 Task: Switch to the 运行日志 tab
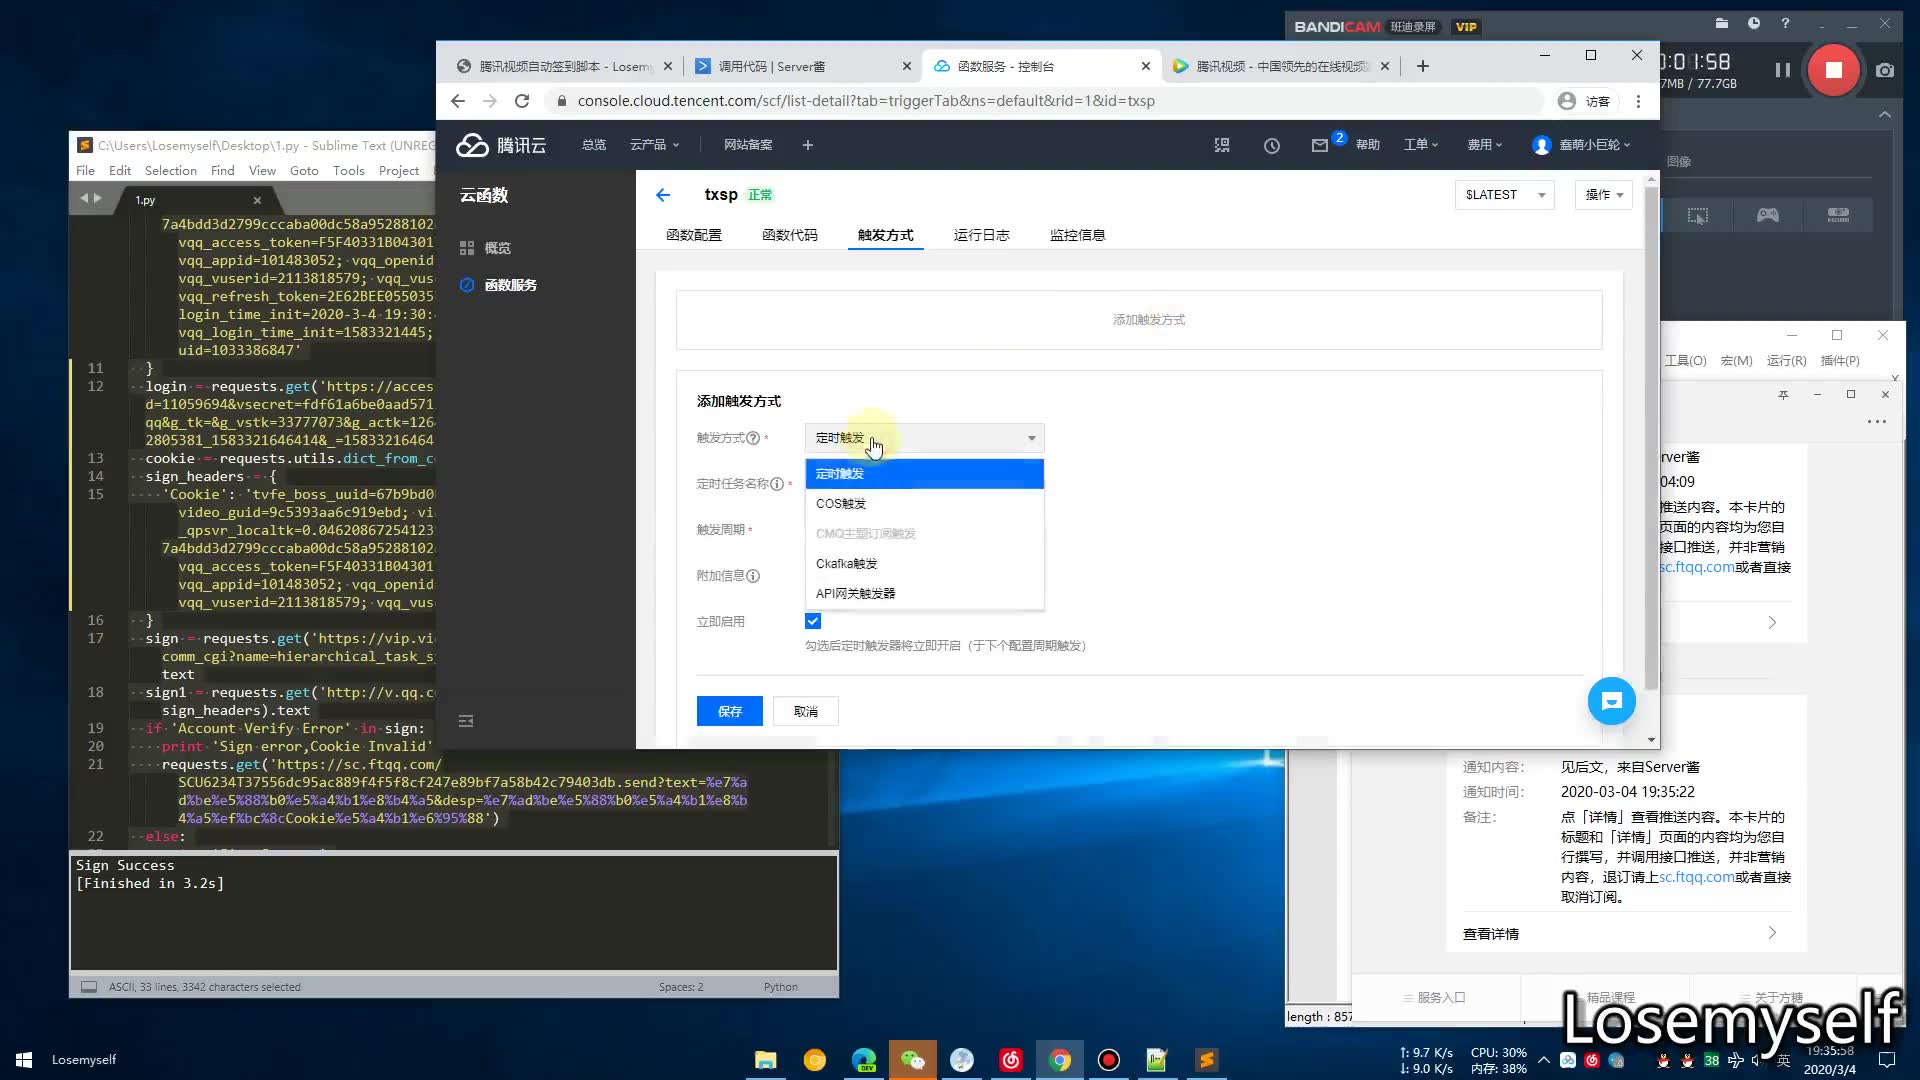point(981,235)
